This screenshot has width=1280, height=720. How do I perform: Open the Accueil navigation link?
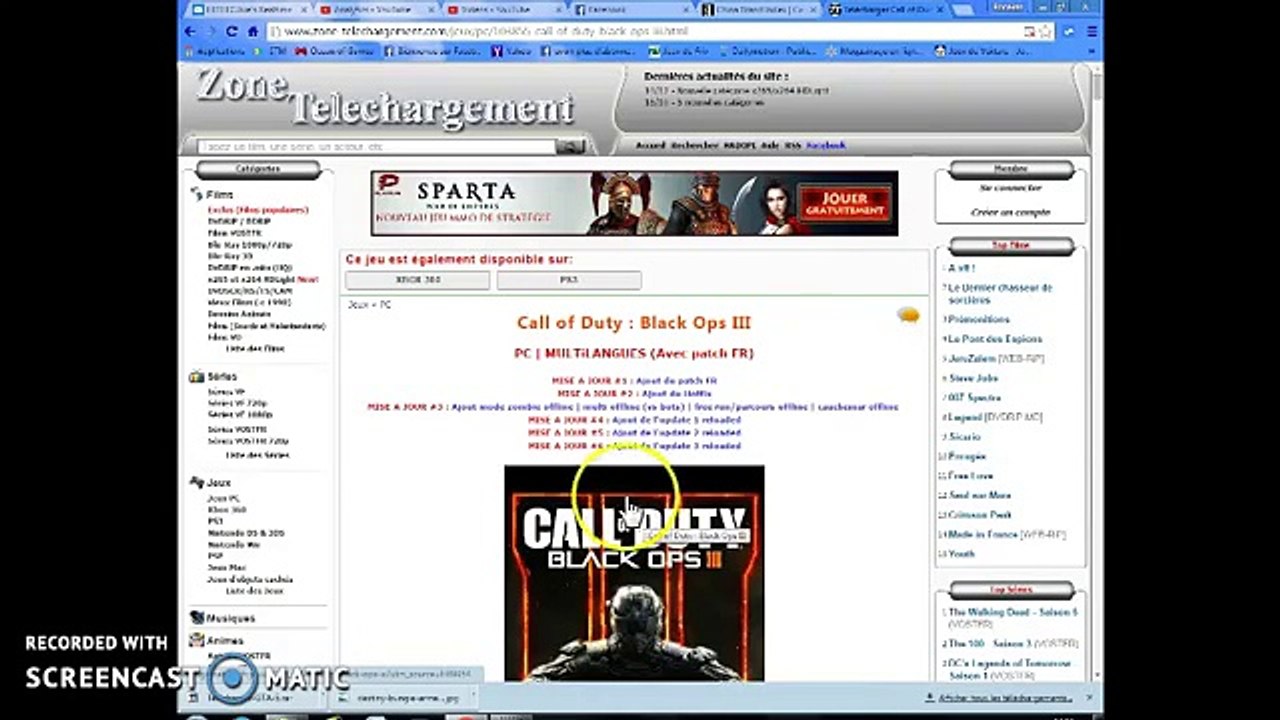650,145
